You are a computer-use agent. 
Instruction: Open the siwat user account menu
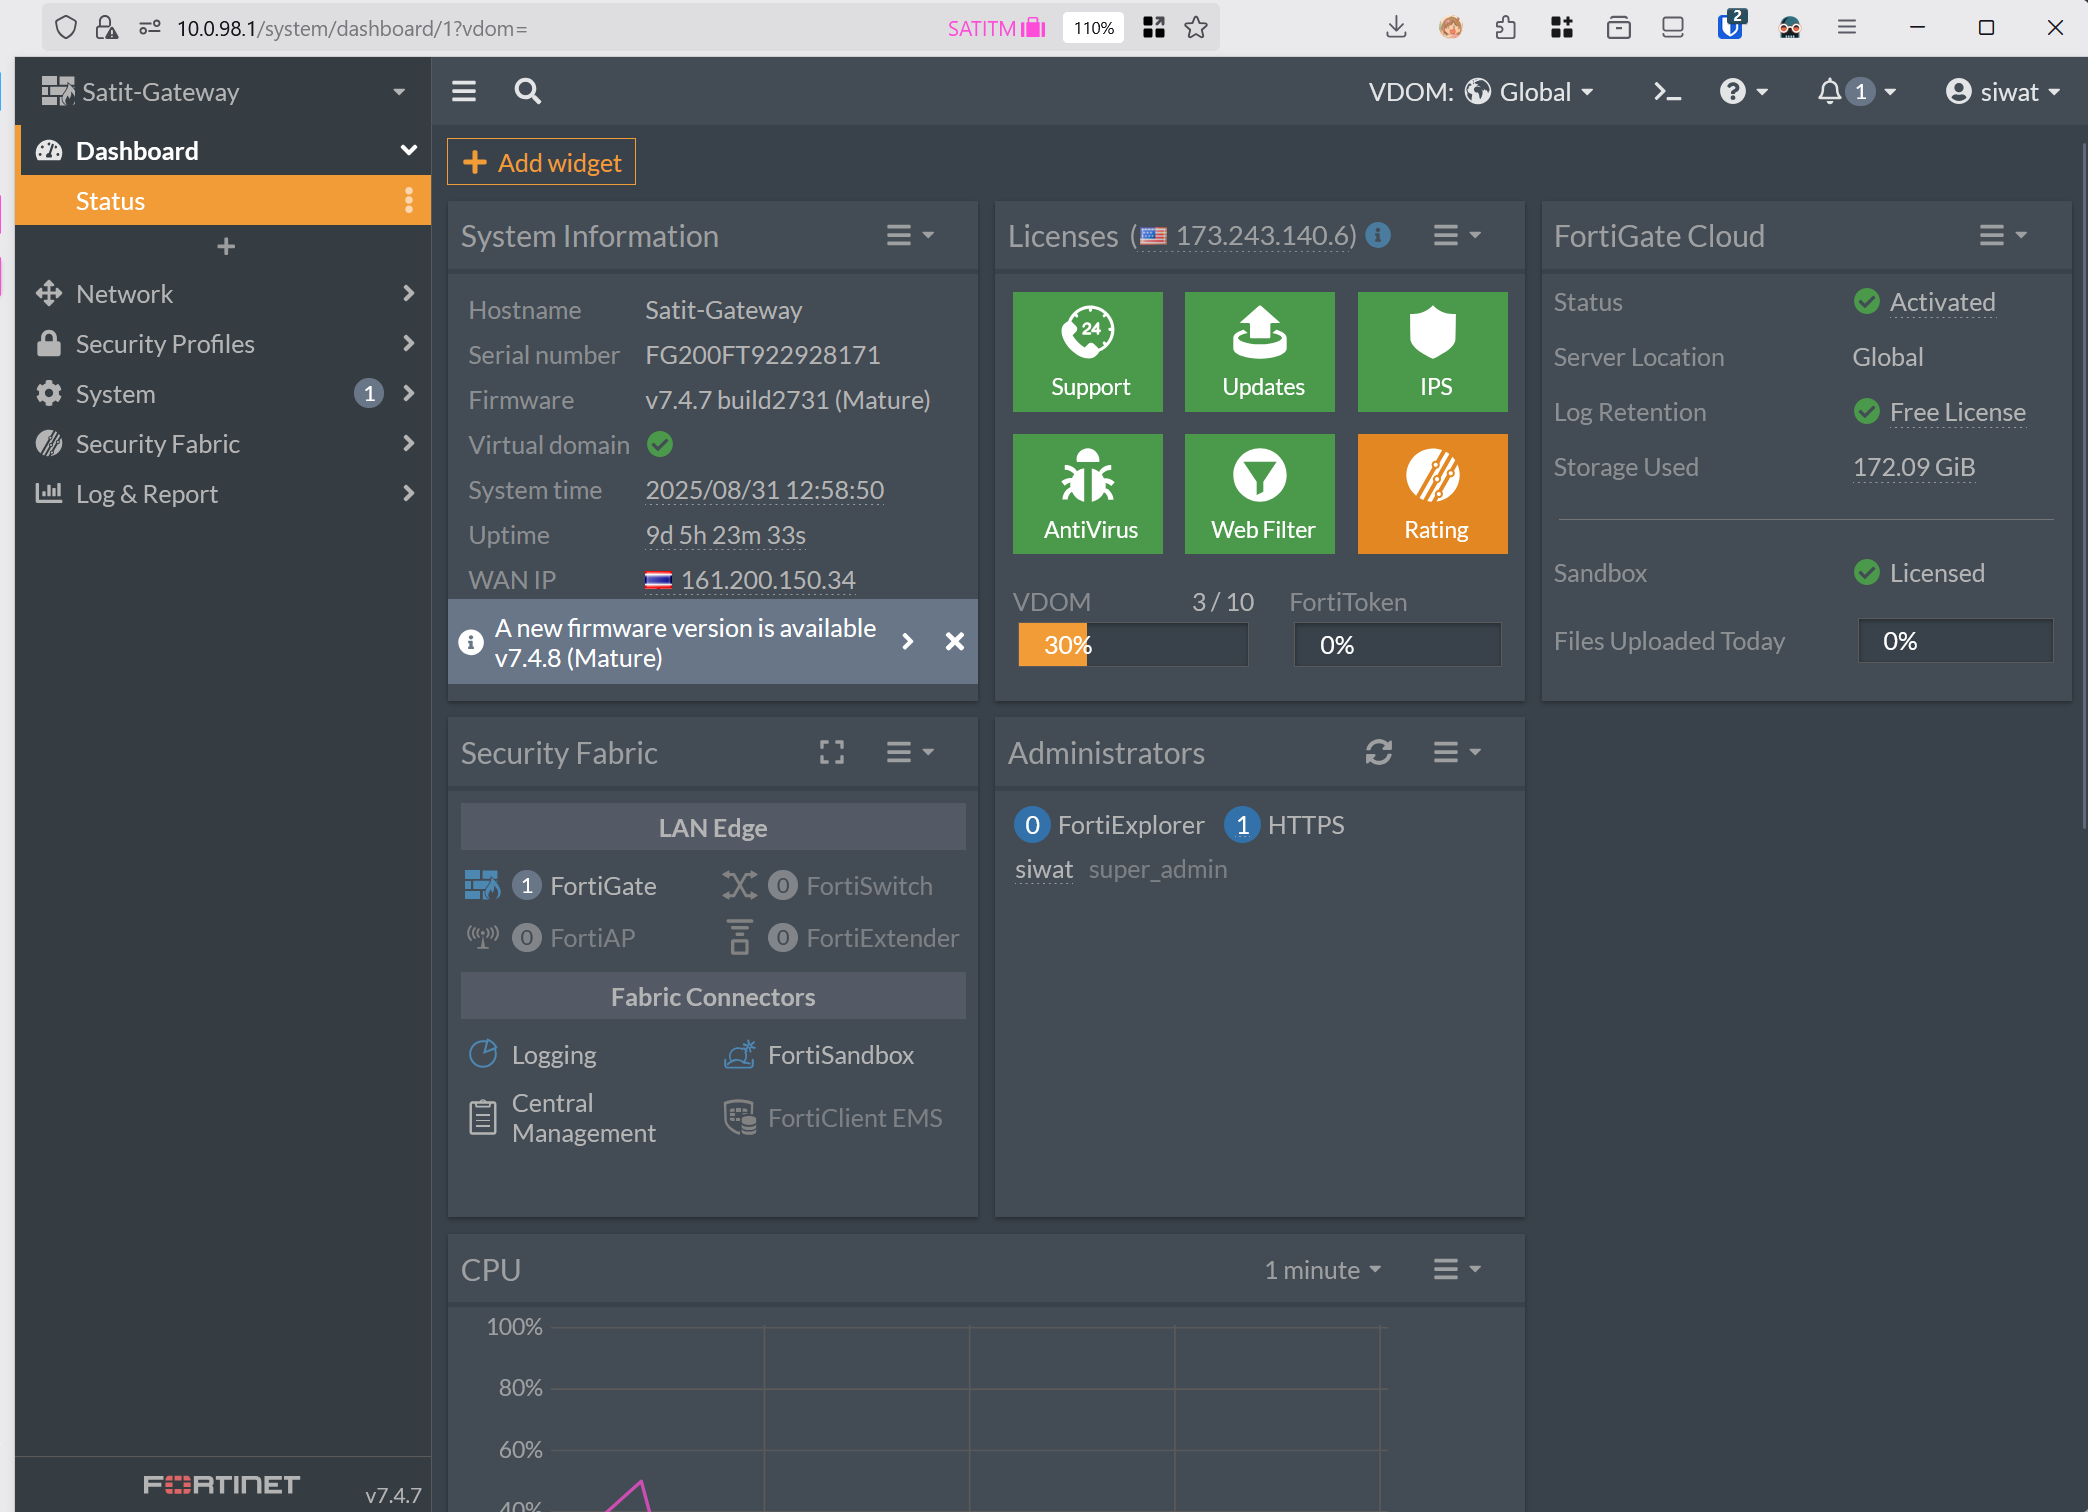pos(2003,92)
